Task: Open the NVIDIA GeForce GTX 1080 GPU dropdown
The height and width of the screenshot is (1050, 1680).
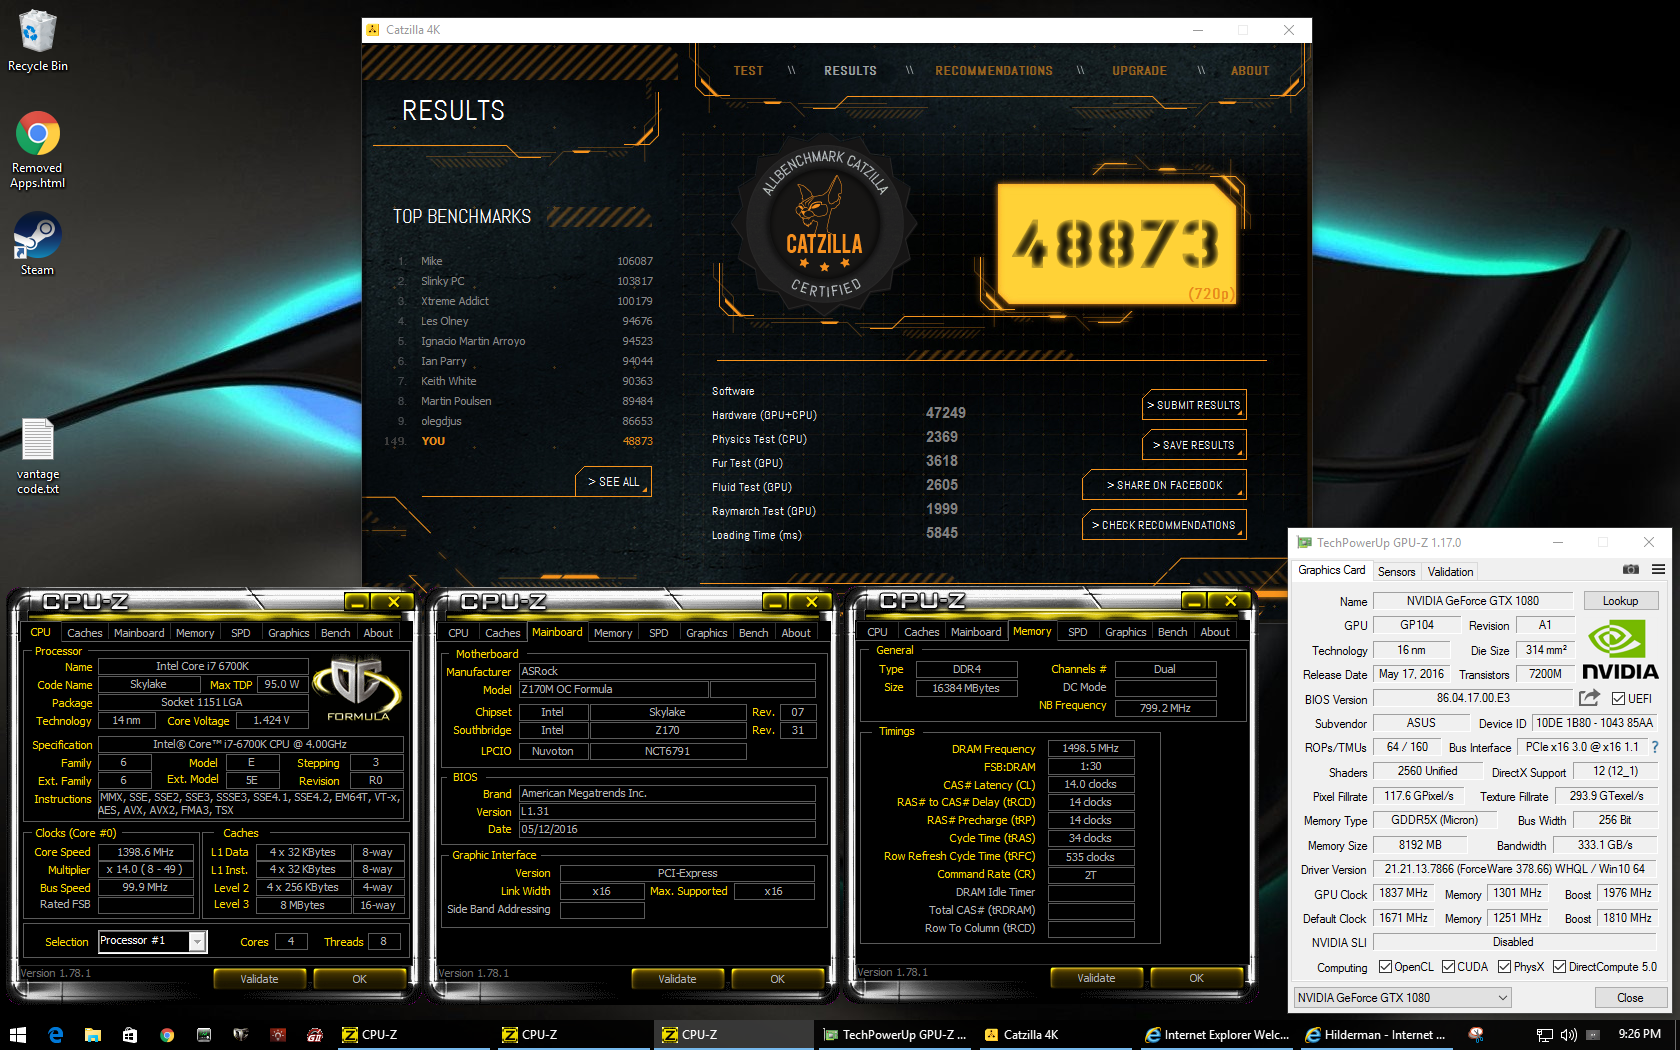Action: (1402, 998)
